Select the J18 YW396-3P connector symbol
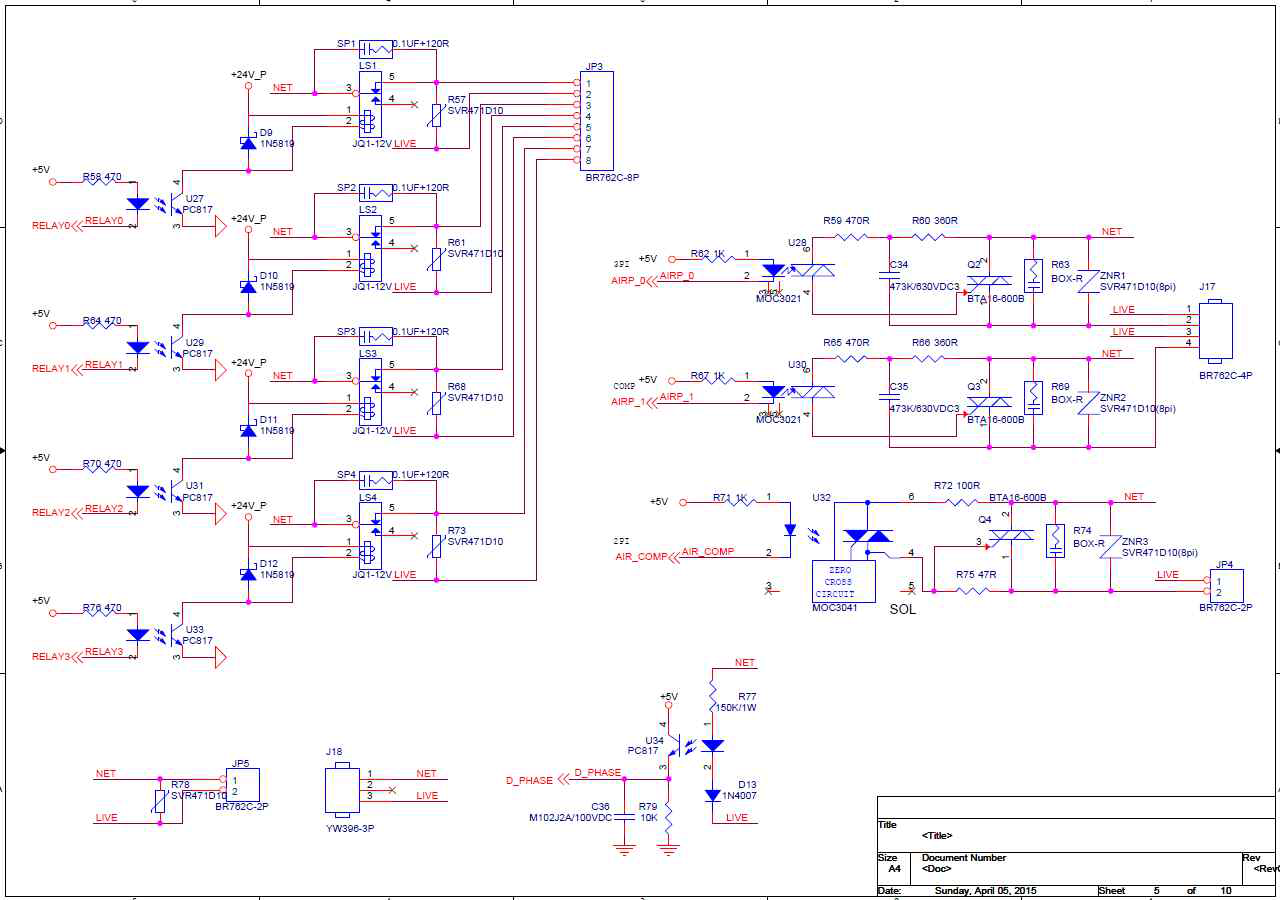1280x900 pixels. coord(341,790)
